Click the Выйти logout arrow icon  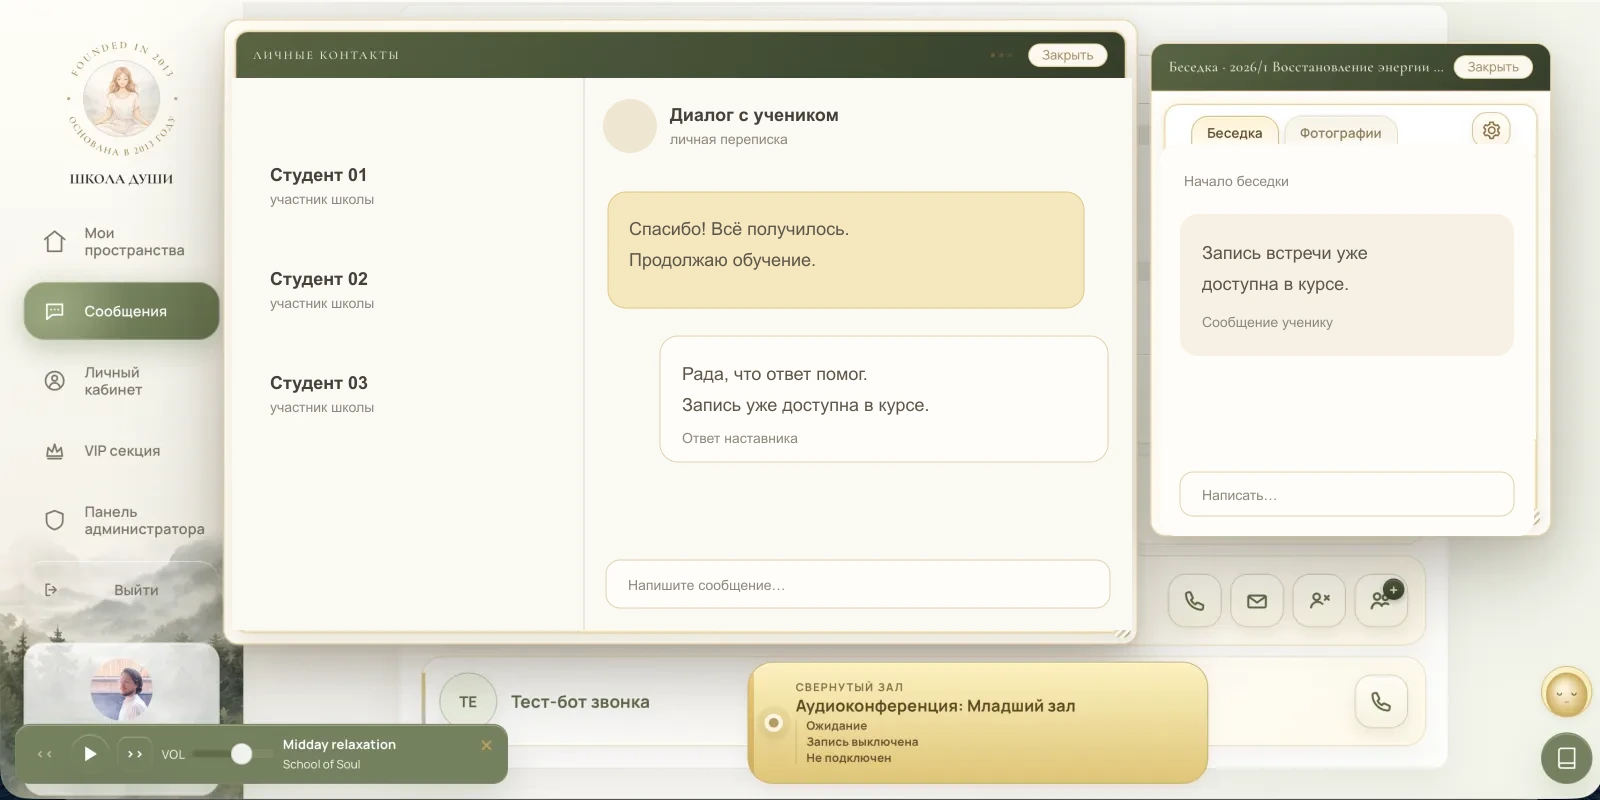(x=51, y=590)
